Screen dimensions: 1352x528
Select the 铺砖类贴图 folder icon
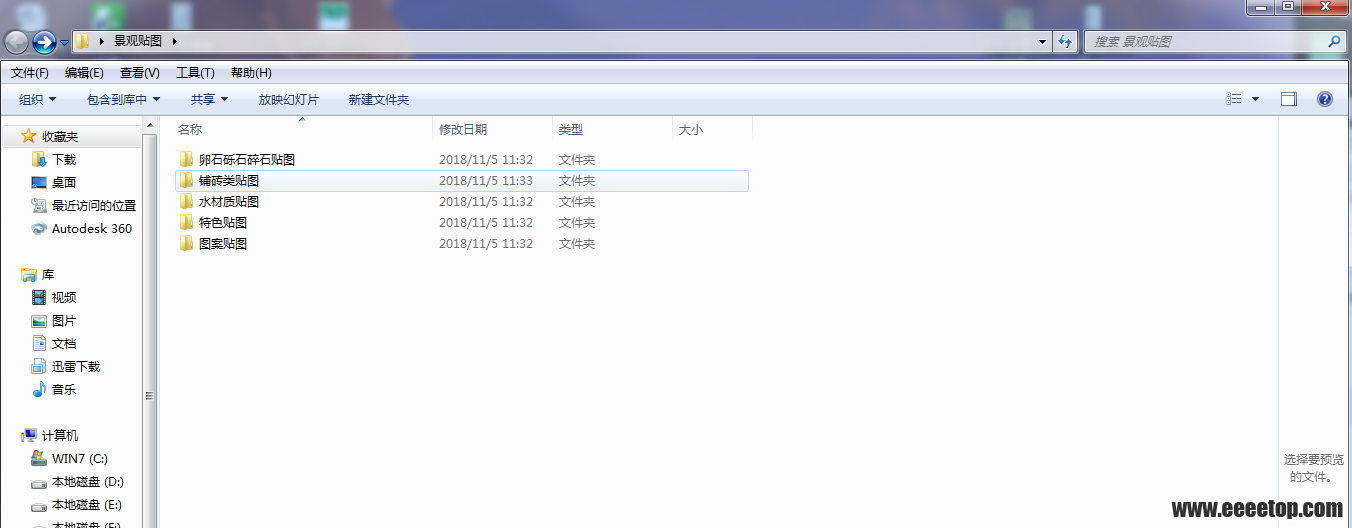(x=186, y=180)
